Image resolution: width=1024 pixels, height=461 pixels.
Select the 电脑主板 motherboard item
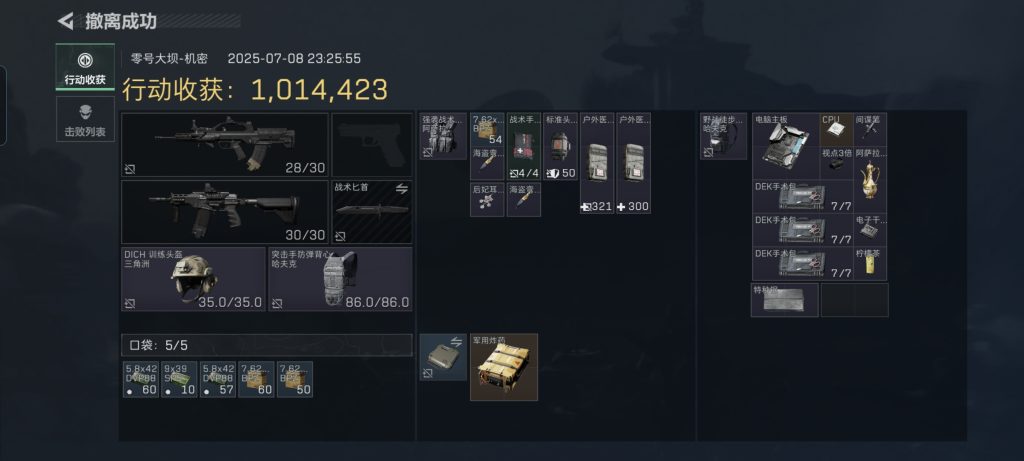pyautogui.click(x=786, y=146)
